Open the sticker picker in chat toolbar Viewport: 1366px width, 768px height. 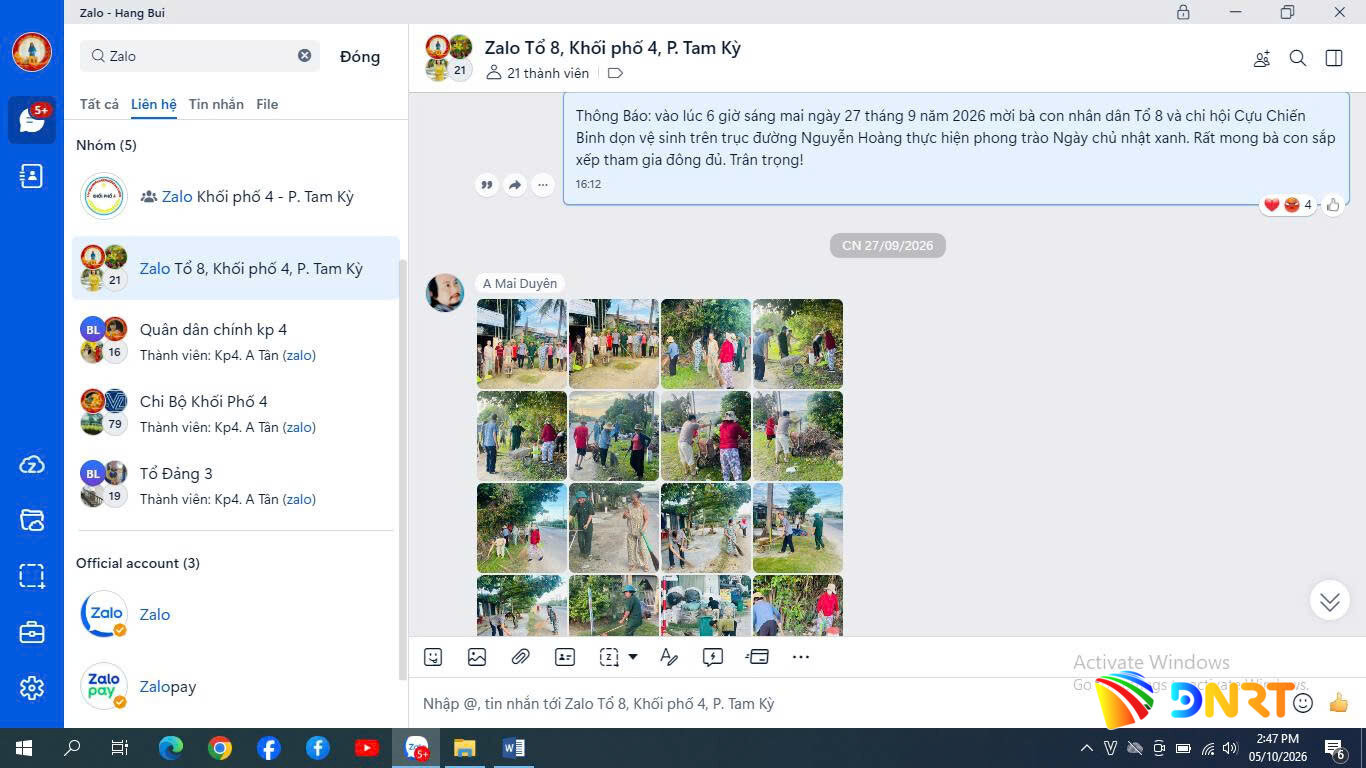[433, 657]
